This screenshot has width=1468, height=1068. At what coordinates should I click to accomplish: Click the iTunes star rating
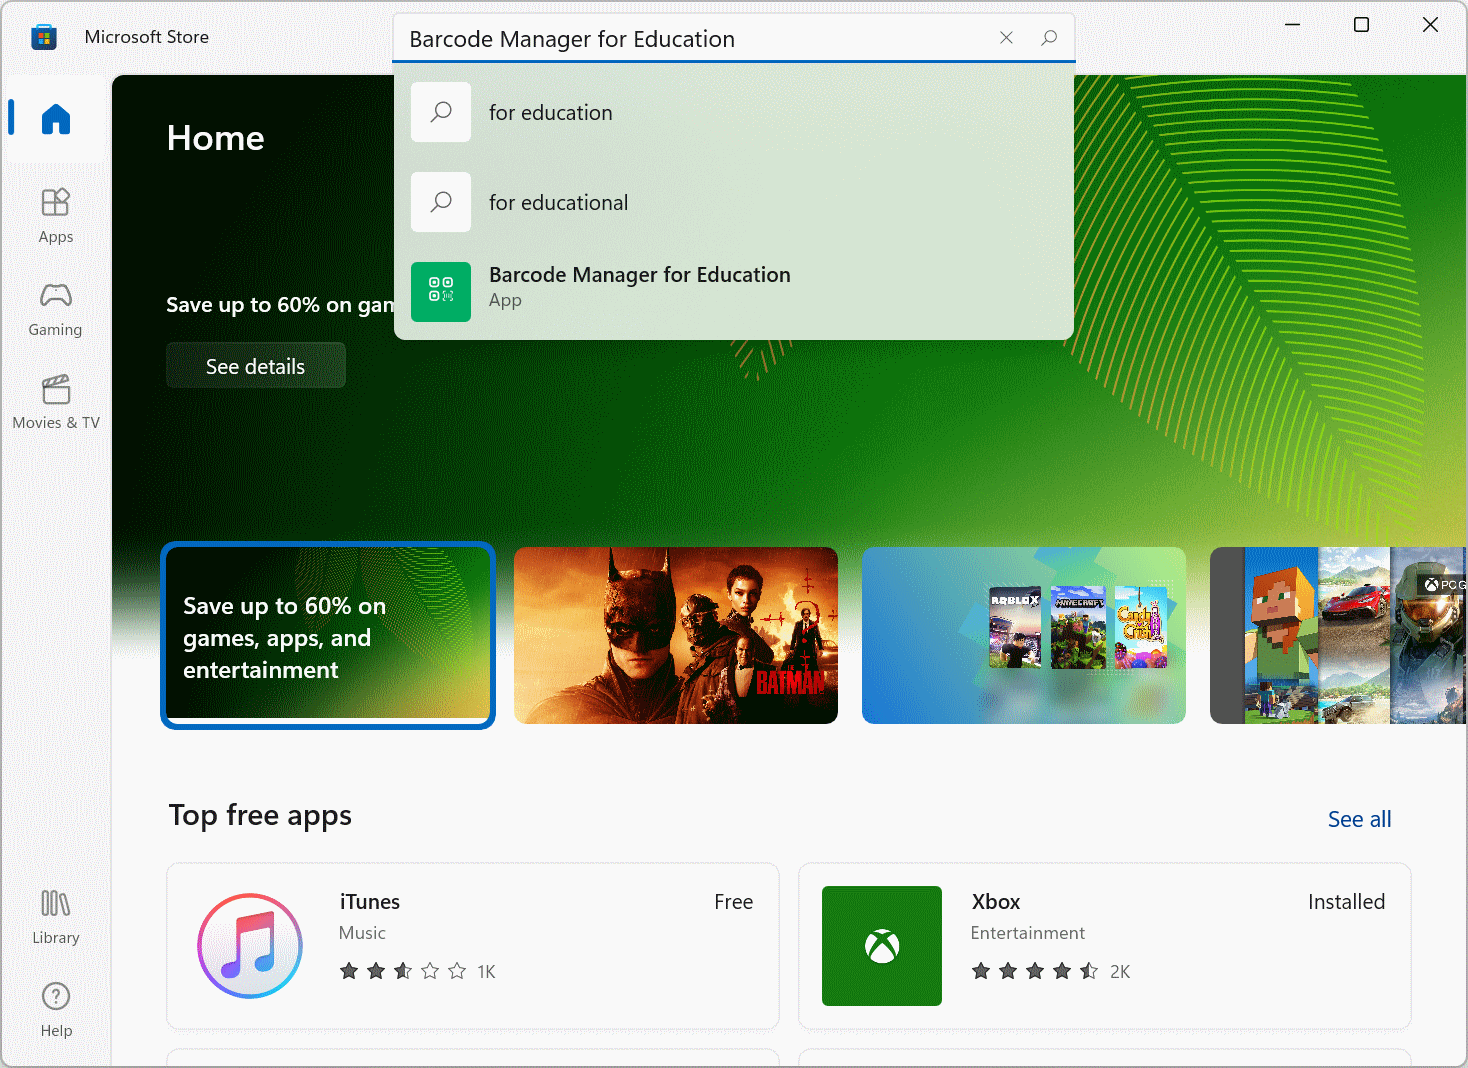tap(403, 971)
